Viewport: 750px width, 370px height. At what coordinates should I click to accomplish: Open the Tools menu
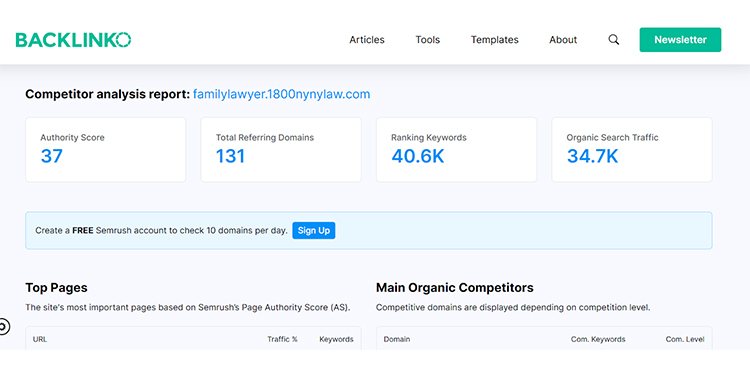(428, 40)
